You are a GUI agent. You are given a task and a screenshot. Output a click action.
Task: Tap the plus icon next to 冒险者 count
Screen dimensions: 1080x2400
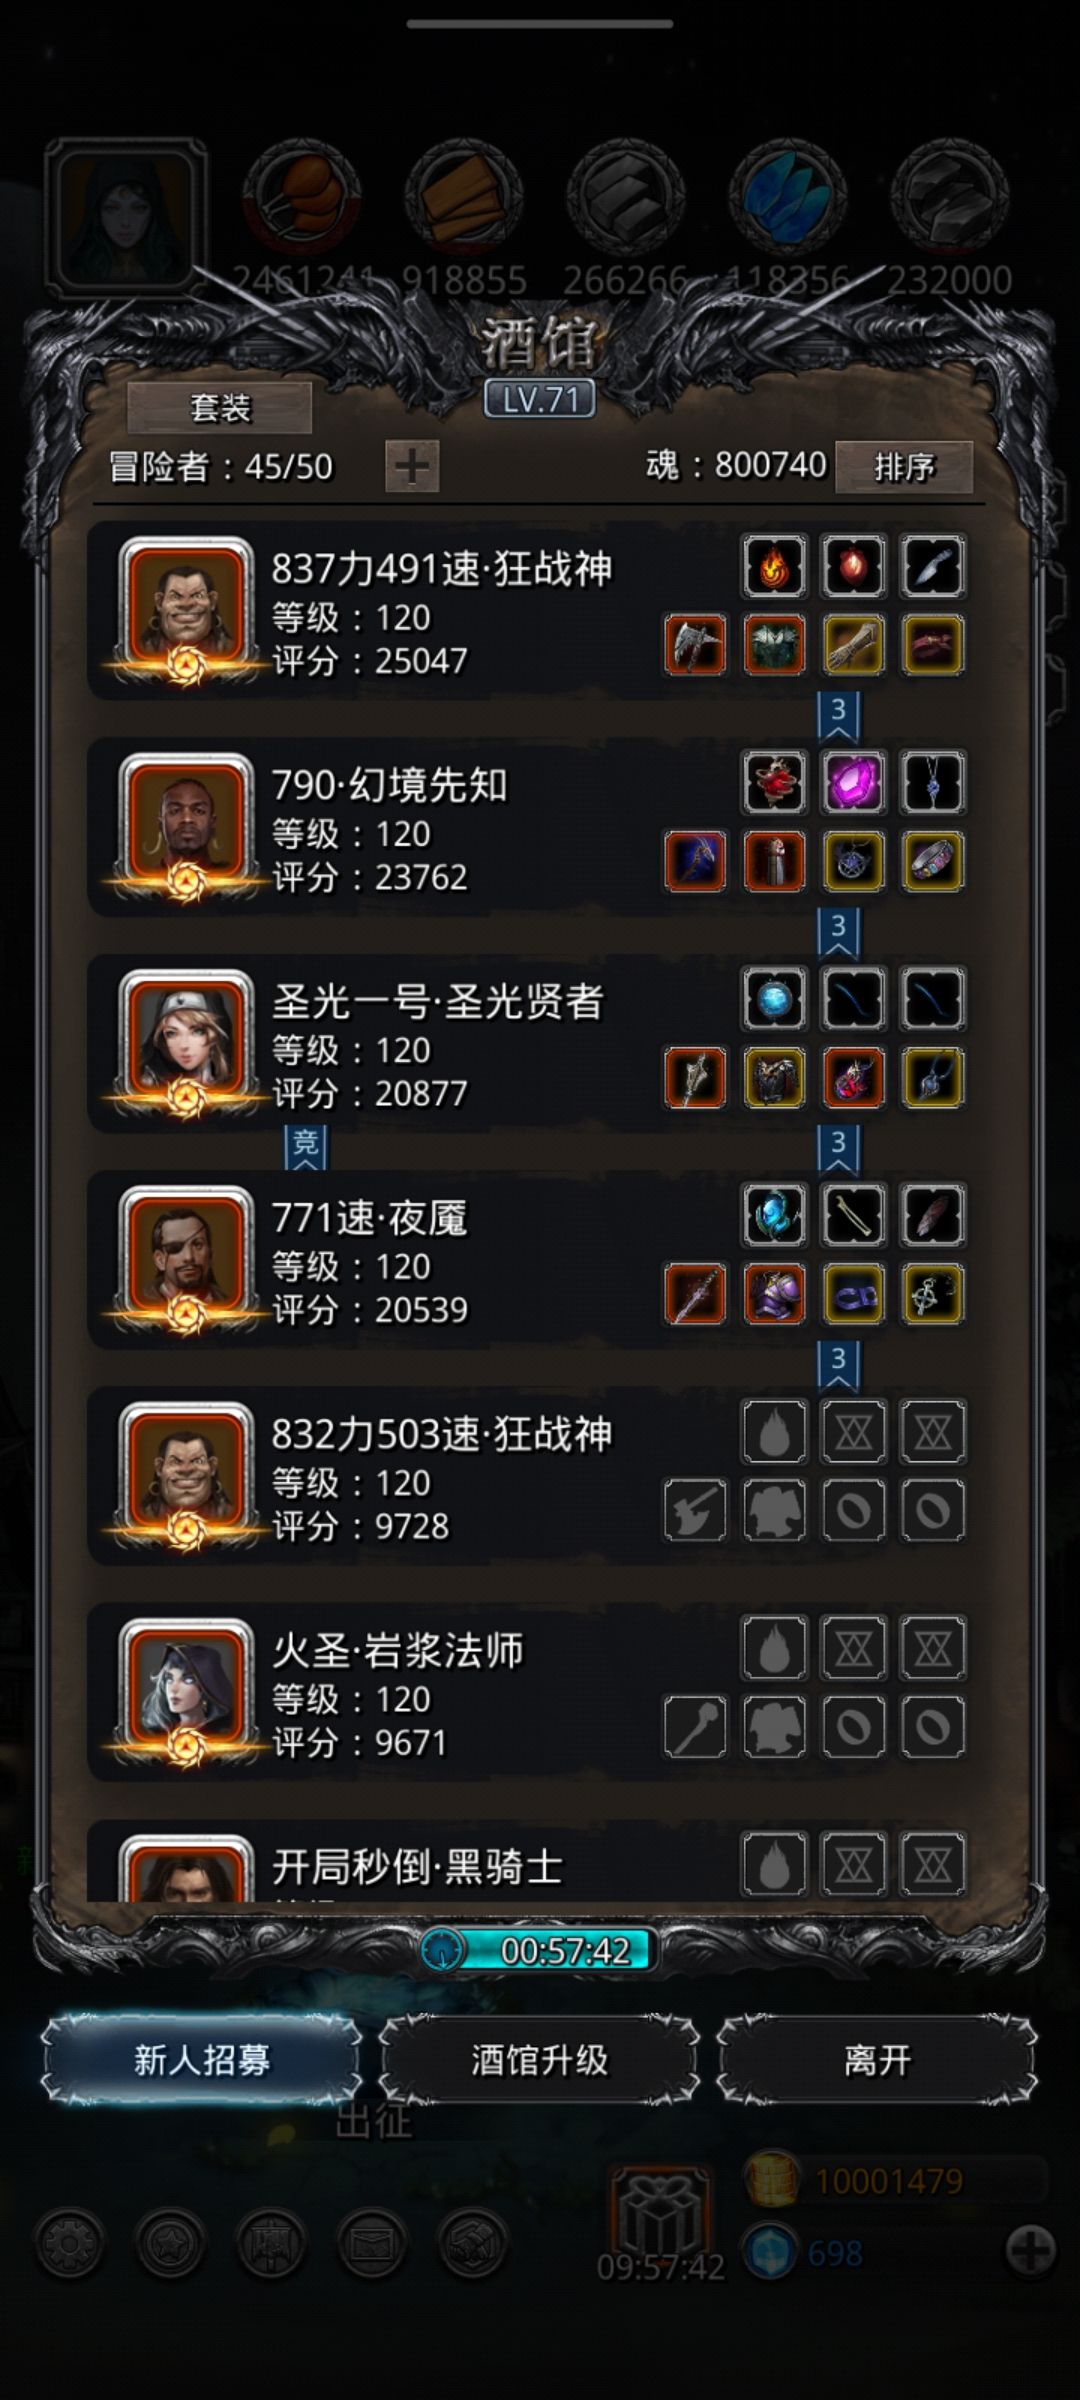tap(412, 466)
